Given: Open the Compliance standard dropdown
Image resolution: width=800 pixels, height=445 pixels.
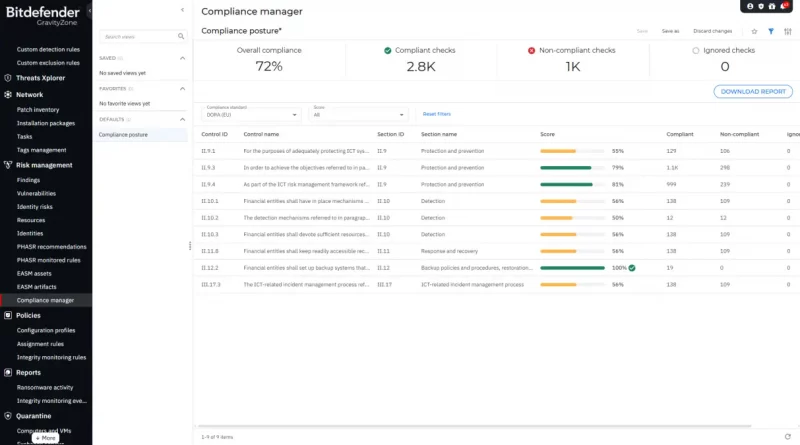Looking at the screenshot, I should click(252, 114).
